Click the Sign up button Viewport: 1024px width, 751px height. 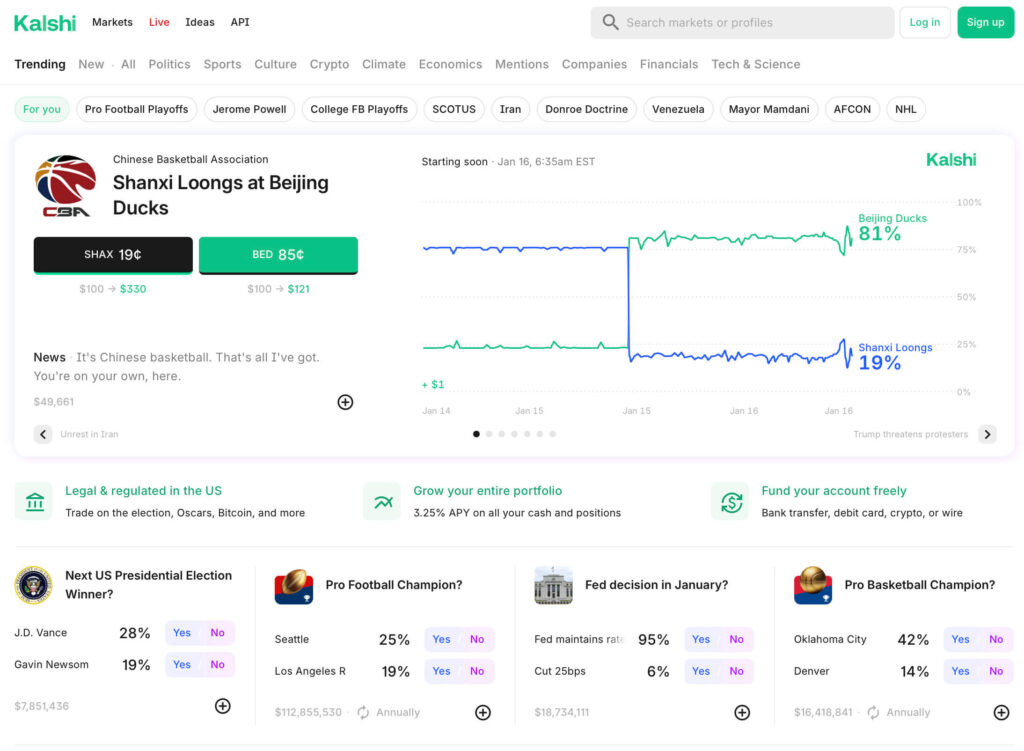[x=985, y=22]
